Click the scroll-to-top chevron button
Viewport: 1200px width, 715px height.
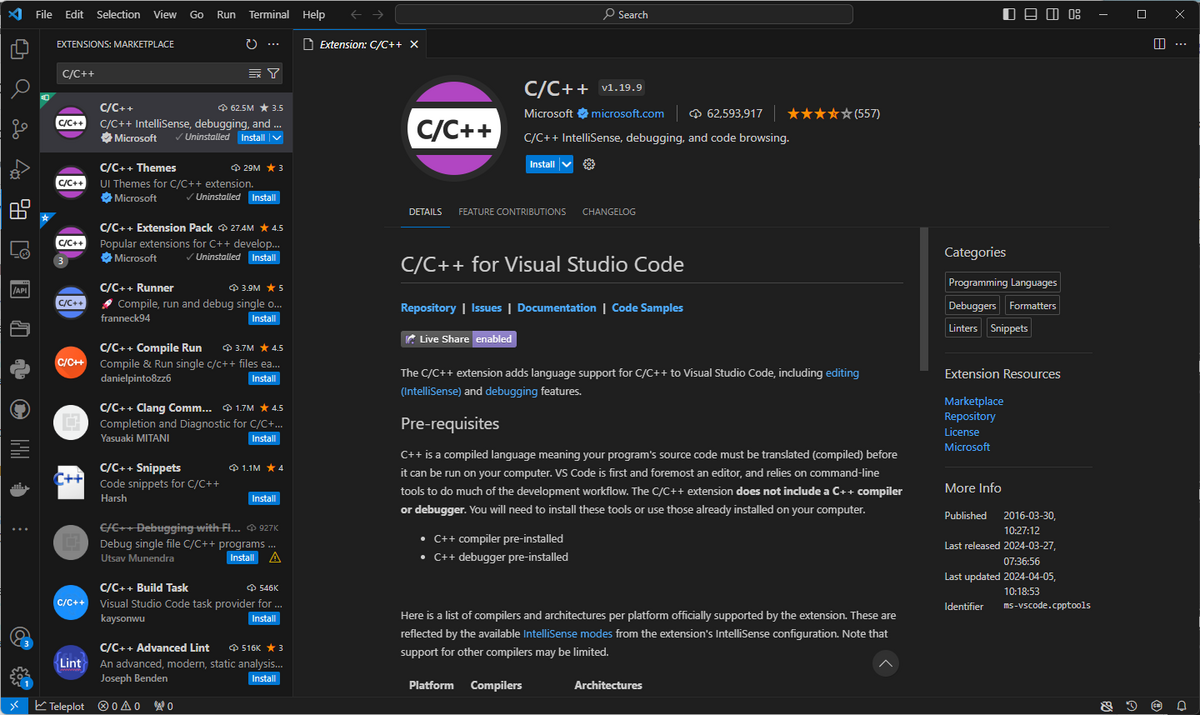[885, 662]
